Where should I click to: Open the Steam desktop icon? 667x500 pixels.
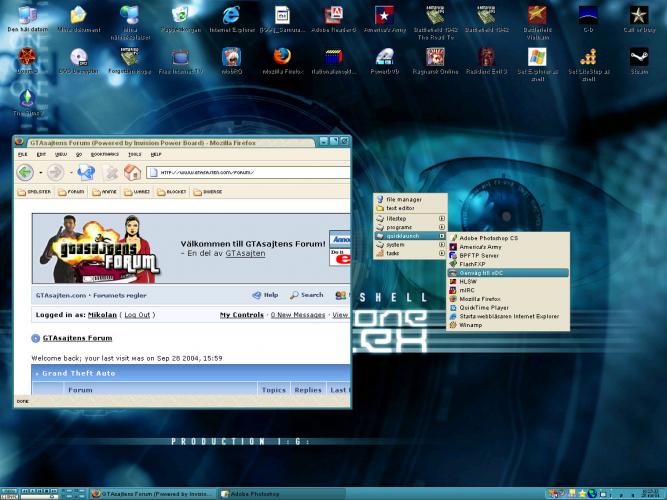point(638,57)
